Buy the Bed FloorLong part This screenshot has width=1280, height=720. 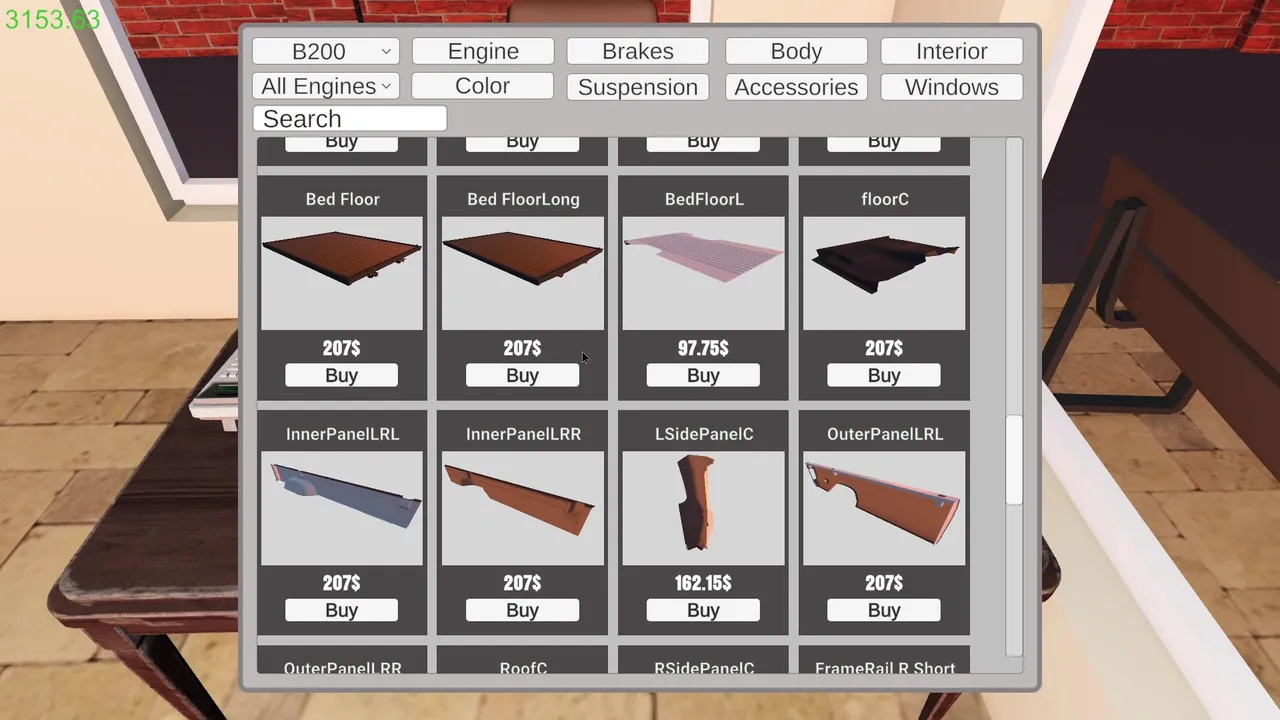522,375
